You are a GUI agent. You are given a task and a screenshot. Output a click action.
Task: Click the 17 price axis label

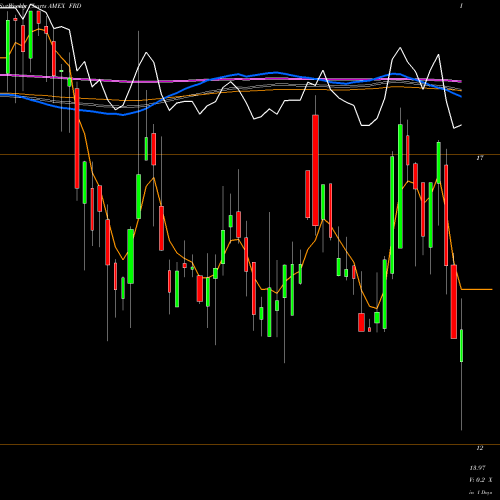(480, 158)
